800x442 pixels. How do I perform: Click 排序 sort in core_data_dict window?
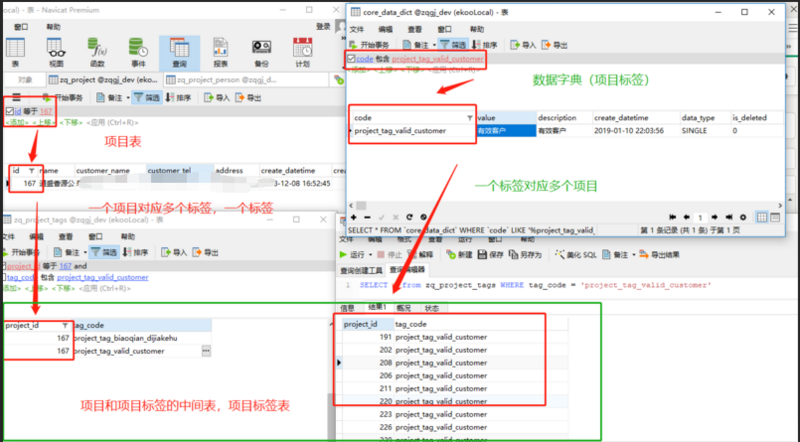click(484, 45)
